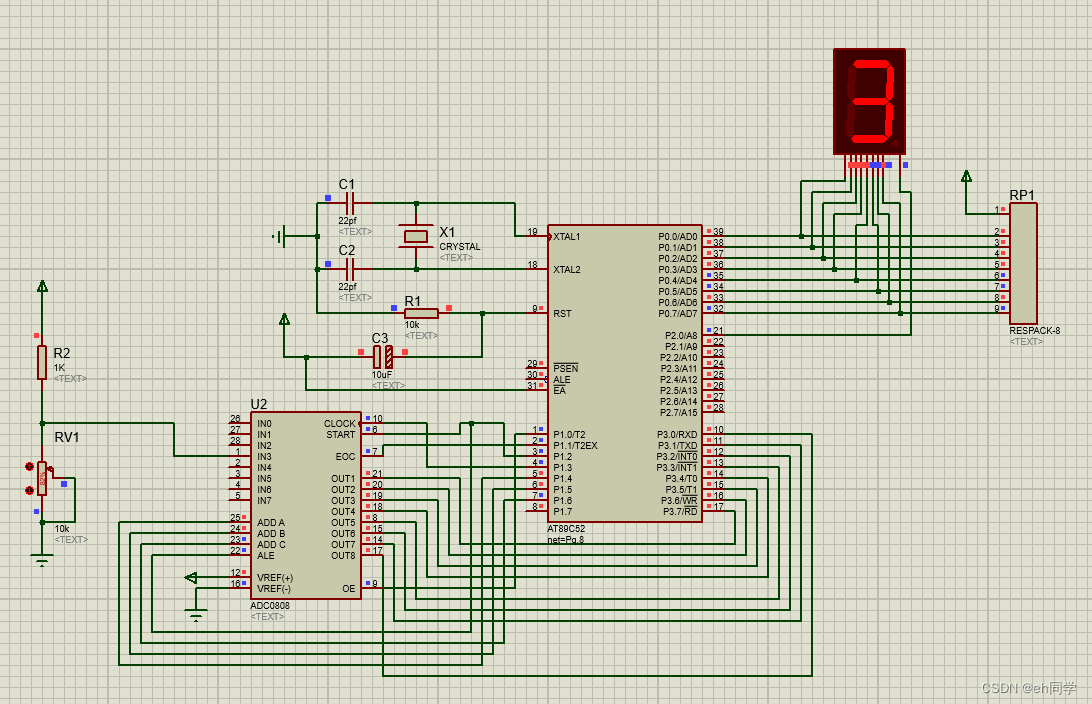
Task: Select capacitor C2 symbol
Action: coord(350,269)
